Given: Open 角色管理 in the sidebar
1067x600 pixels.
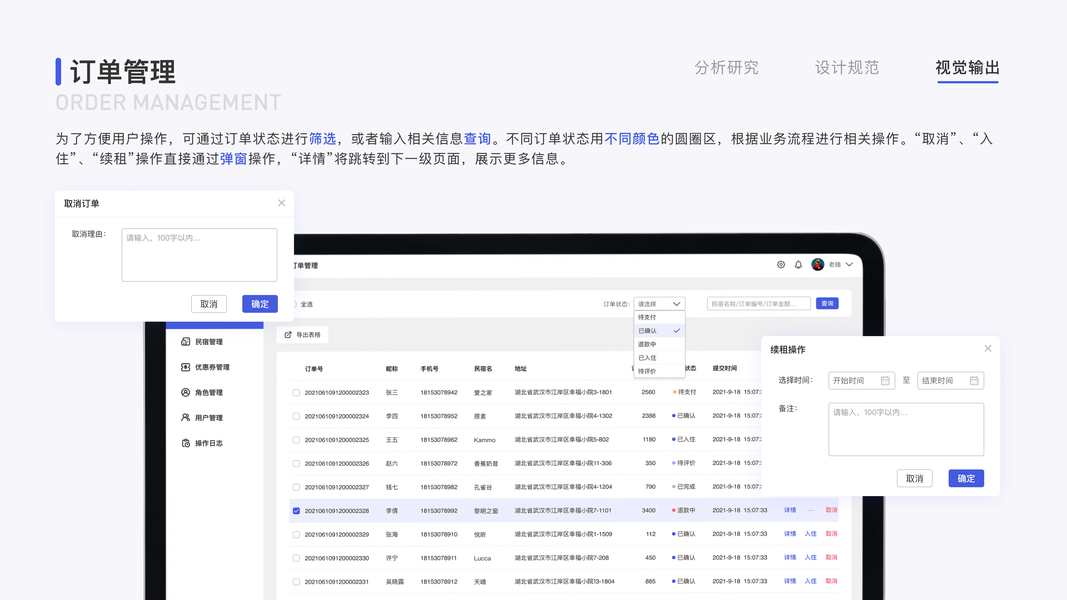Looking at the screenshot, I should pyautogui.click(x=209, y=393).
